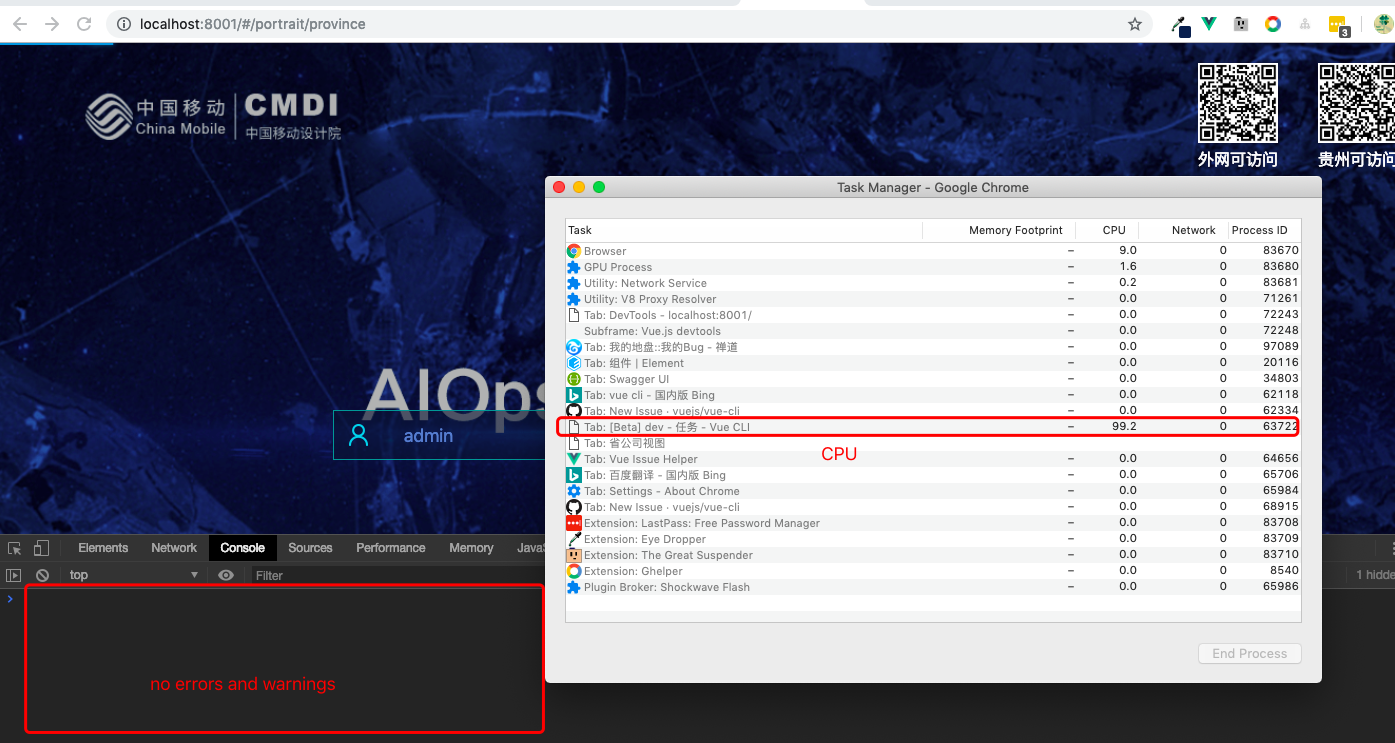Activate the DevTools inspect element picker
The width and height of the screenshot is (1395, 743).
[14, 548]
